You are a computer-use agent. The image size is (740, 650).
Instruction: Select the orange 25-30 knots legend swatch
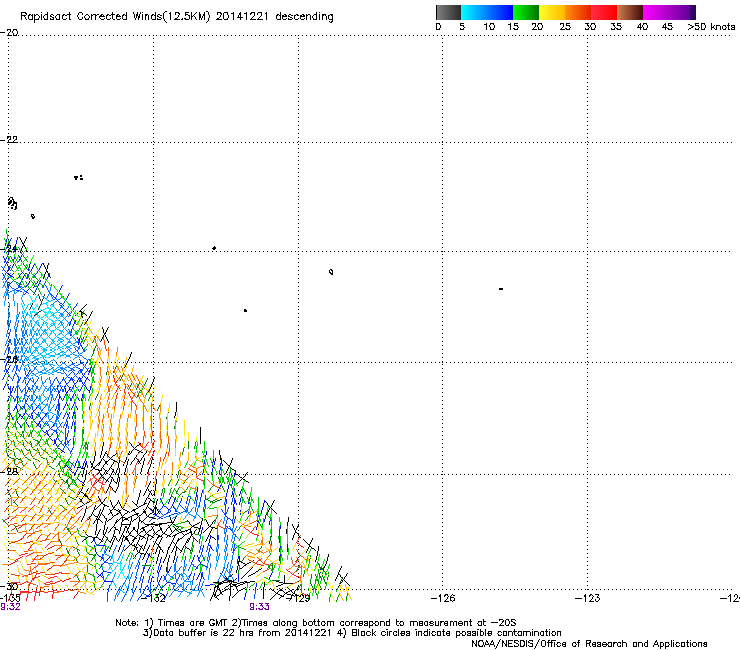(x=578, y=12)
